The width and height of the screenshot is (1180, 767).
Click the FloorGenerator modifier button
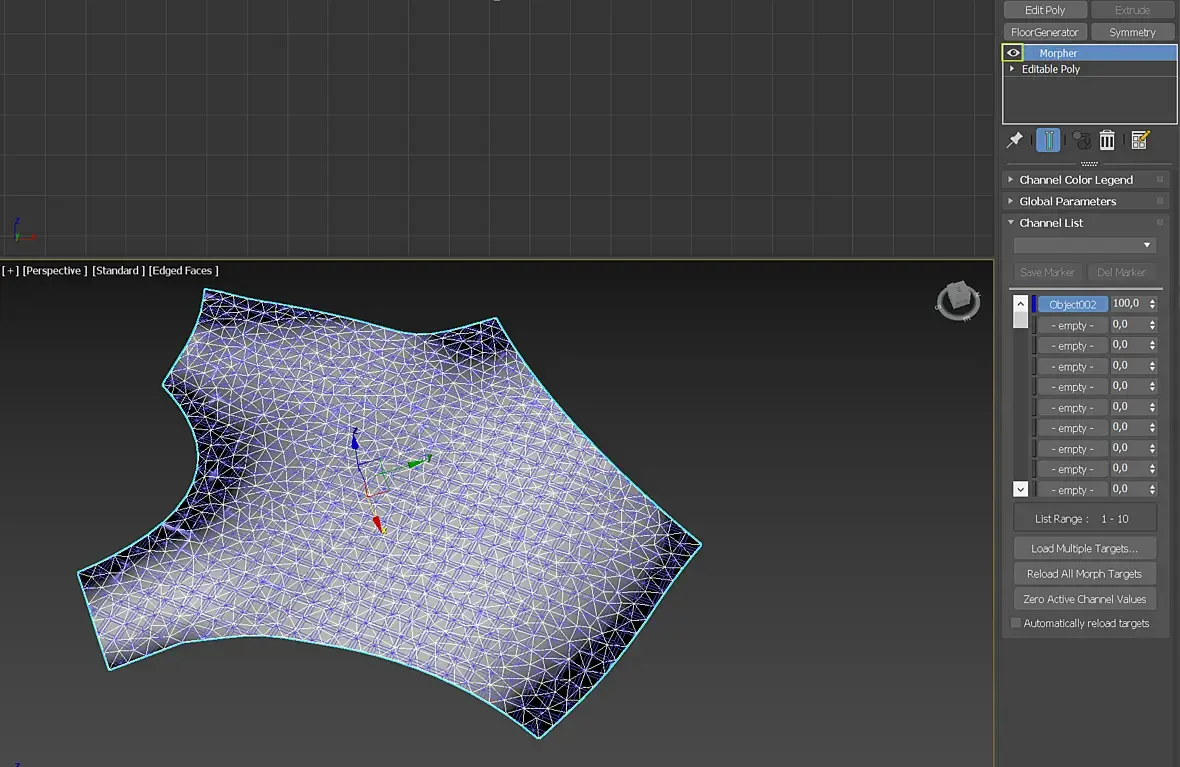(x=1045, y=32)
